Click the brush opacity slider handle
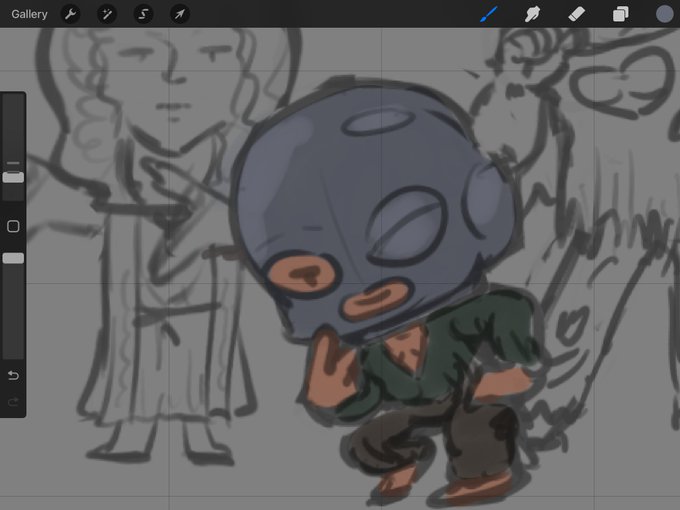Viewport: 680px width, 510px height. click(x=13, y=258)
